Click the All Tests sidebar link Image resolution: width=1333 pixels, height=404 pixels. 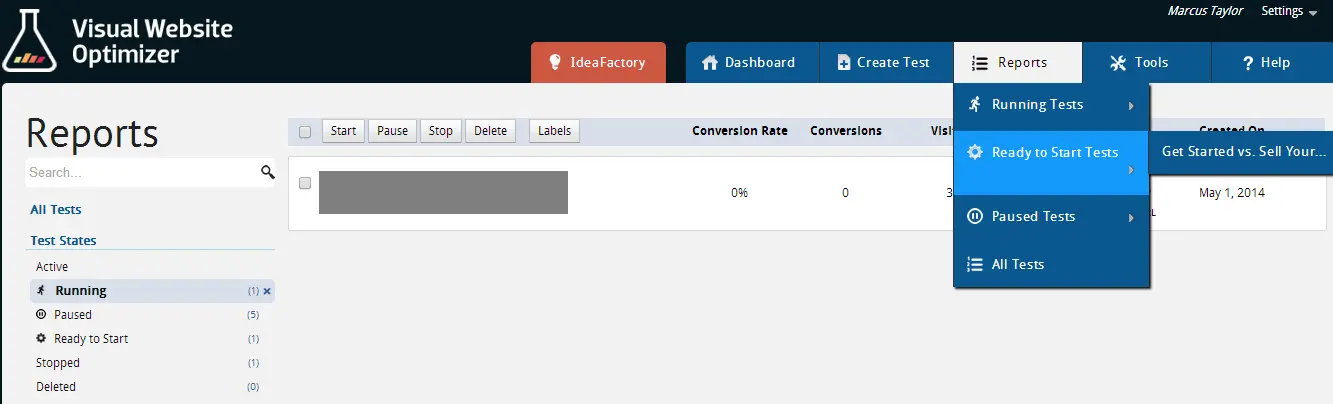pyautogui.click(x=56, y=210)
